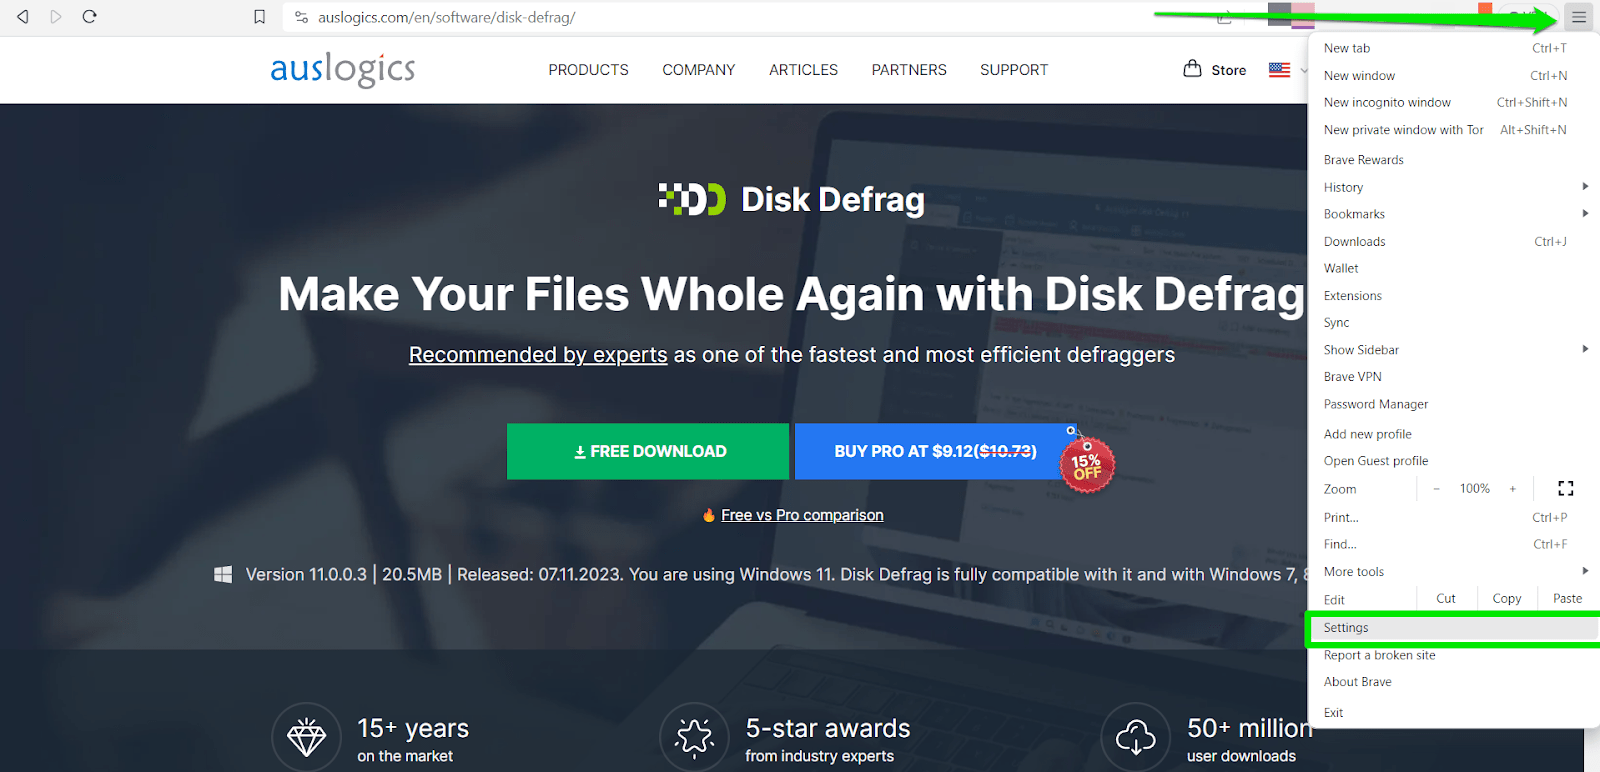Open the SUPPORT nav item
The width and height of the screenshot is (1600, 772).
tap(1014, 70)
